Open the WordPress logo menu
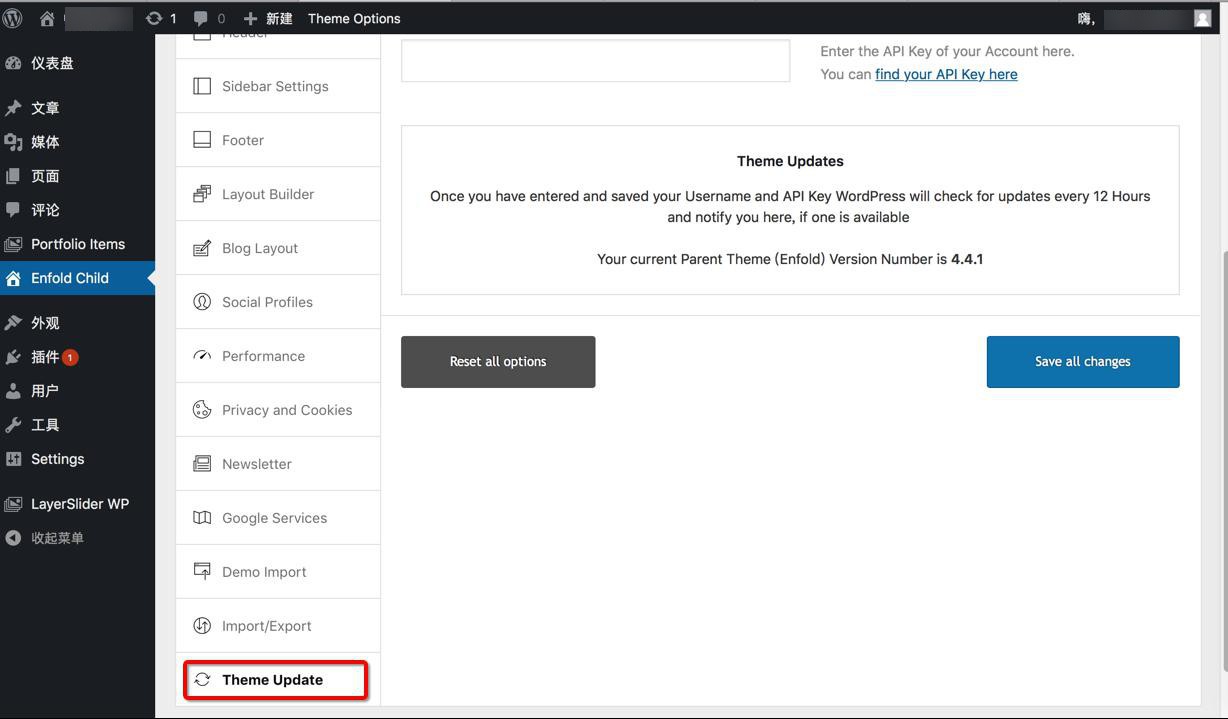Screen dimensions: 1228x719 click(13, 18)
